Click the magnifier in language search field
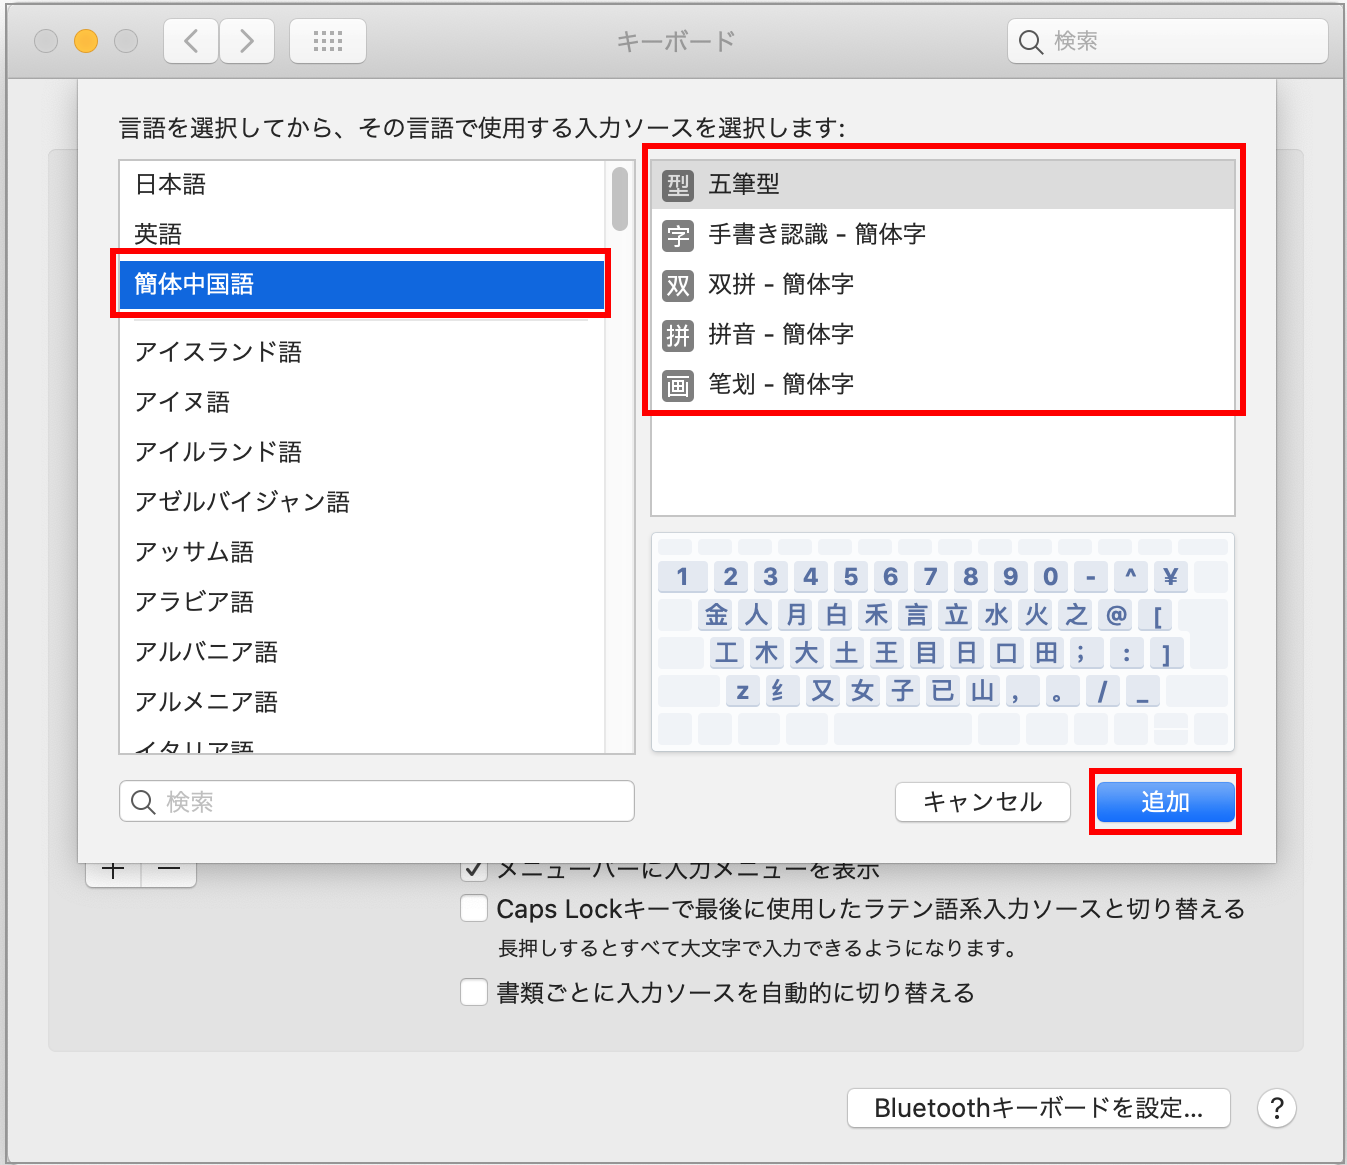 pyautogui.click(x=143, y=802)
